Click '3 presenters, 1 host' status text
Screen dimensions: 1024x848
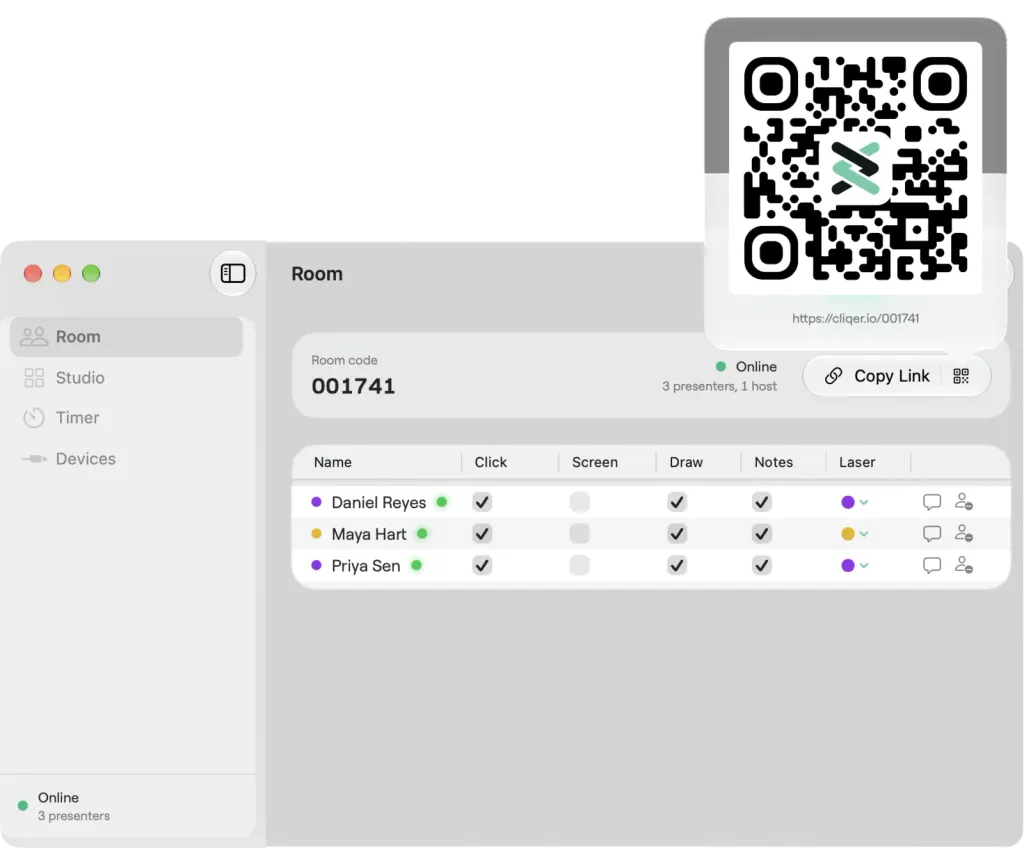coord(719,386)
